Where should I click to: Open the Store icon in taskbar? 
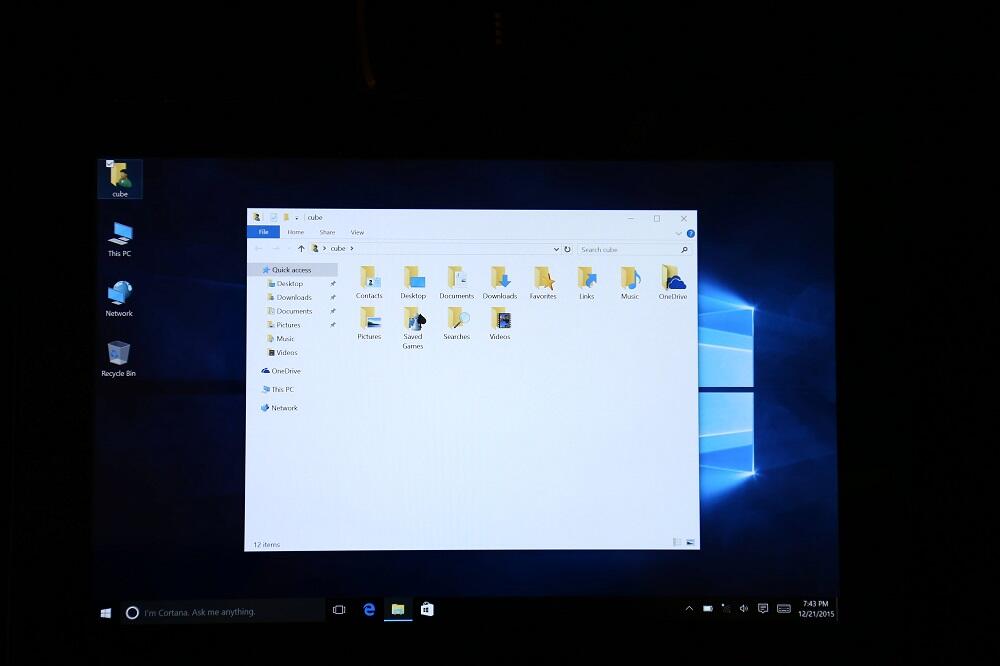pos(427,609)
